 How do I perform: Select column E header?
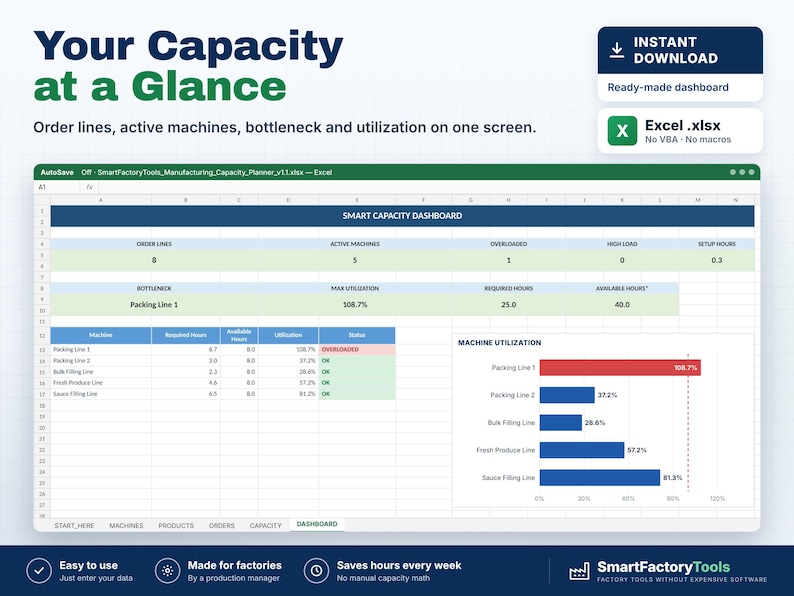coord(356,200)
